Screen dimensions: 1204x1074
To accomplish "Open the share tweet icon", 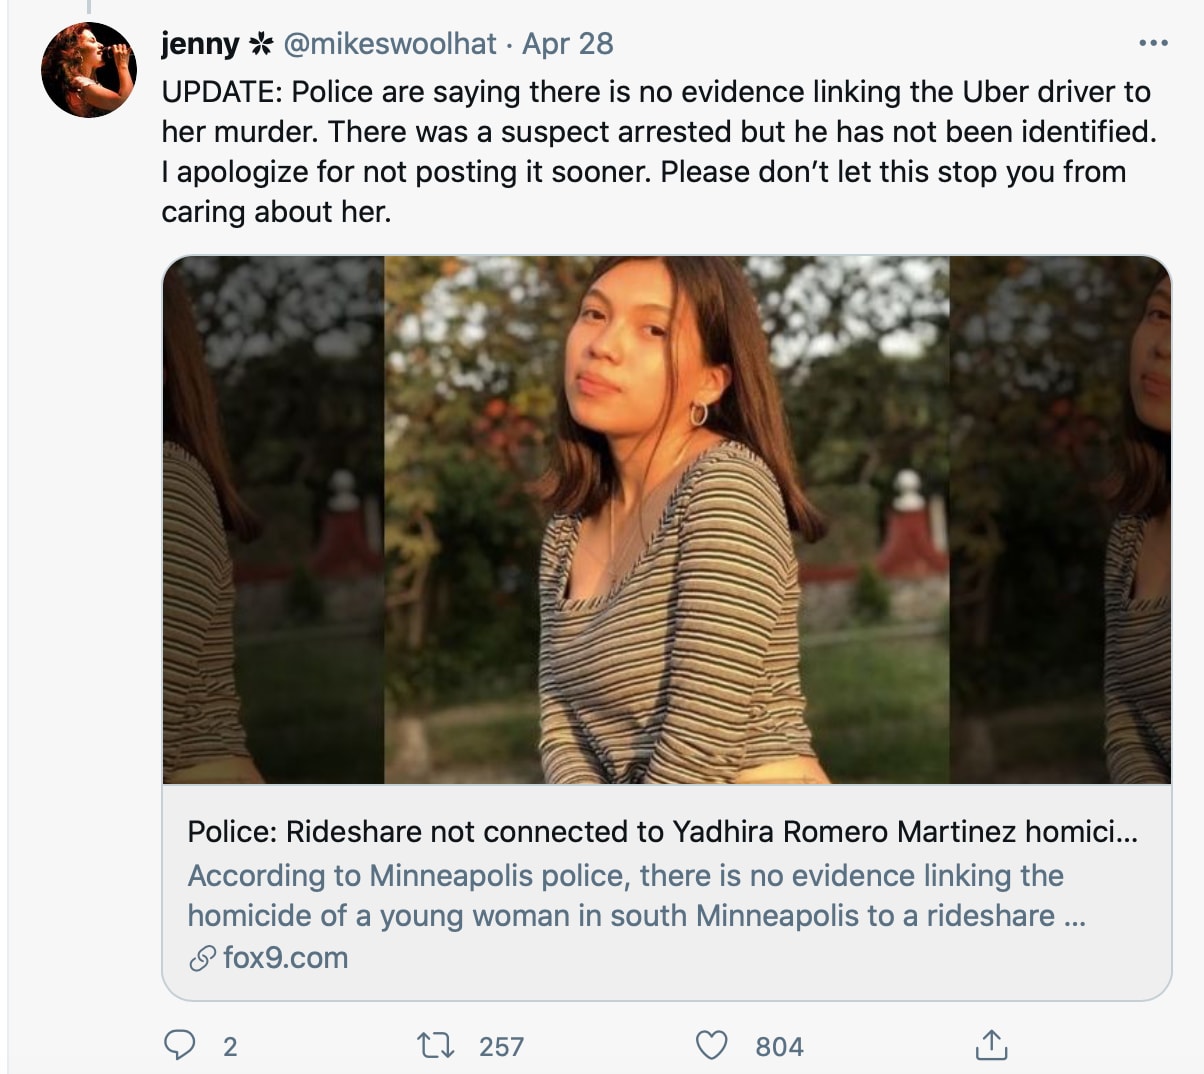I will 990,1045.
